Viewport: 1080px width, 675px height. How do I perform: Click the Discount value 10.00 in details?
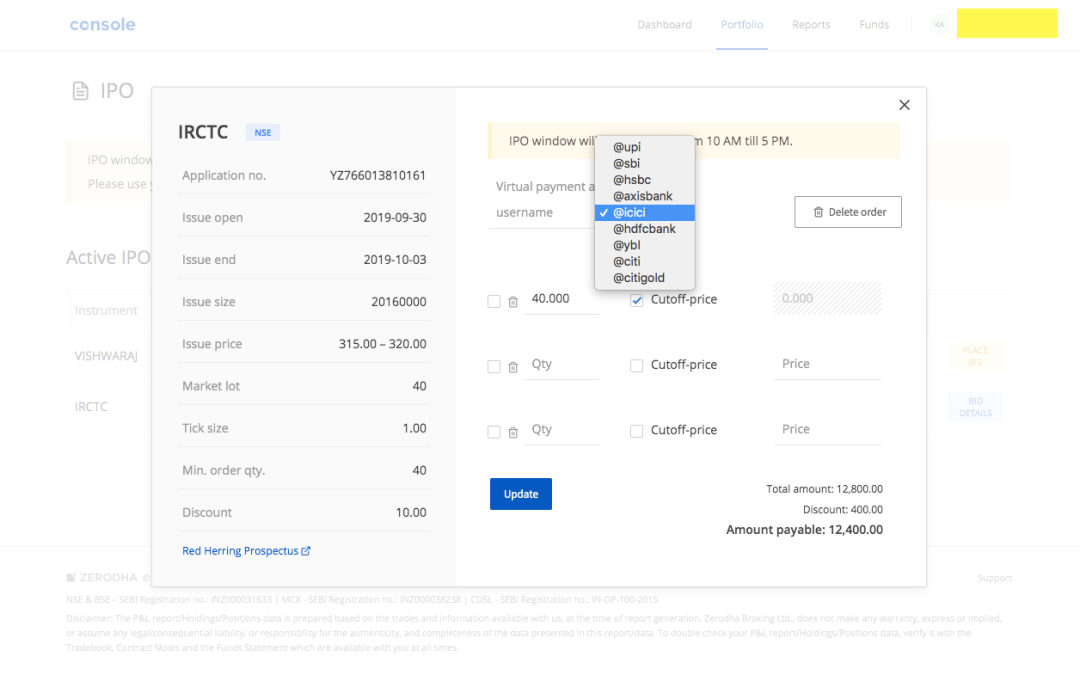pos(411,512)
